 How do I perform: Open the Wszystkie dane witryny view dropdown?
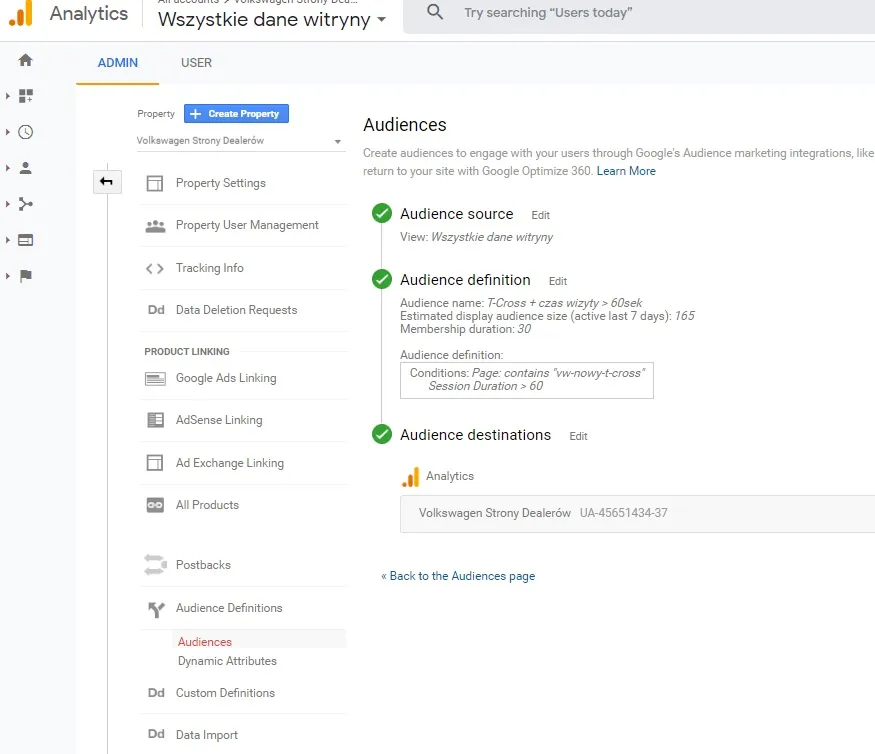point(272,20)
